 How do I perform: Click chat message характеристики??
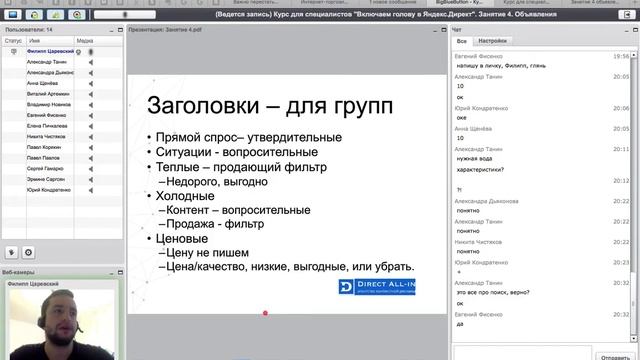tap(480, 170)
